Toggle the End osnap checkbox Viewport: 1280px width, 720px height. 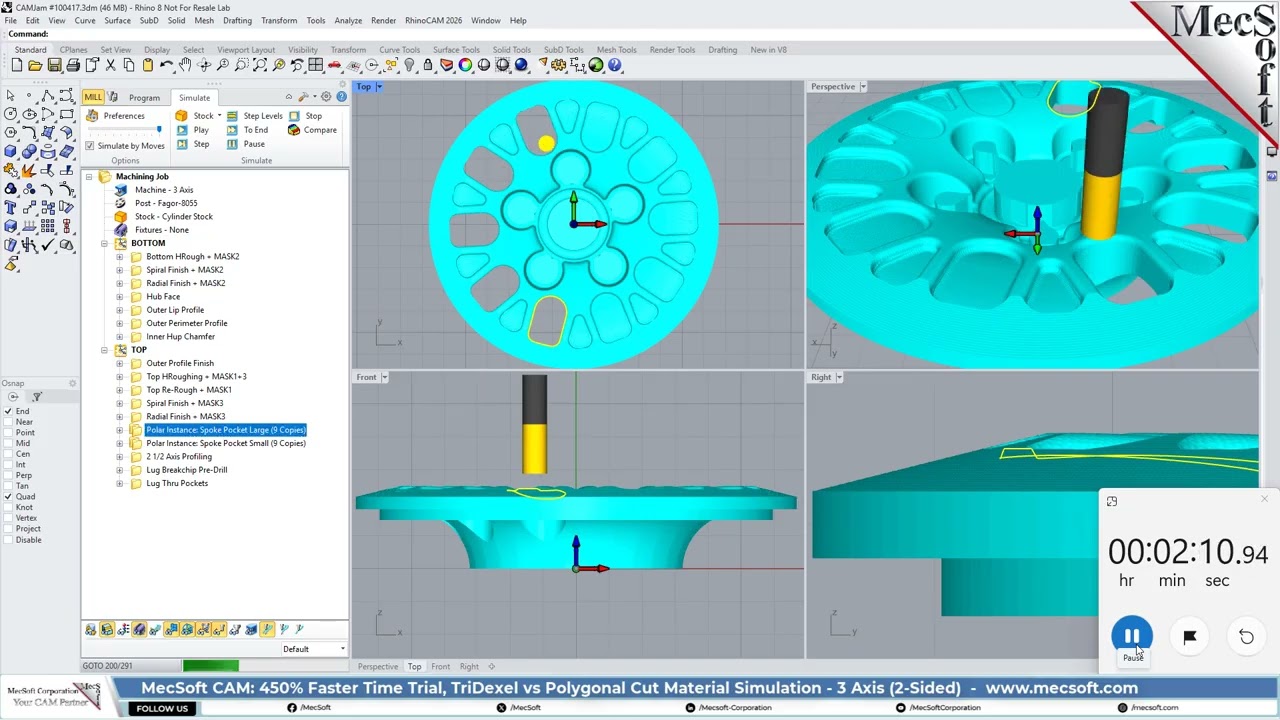point(8,411)
